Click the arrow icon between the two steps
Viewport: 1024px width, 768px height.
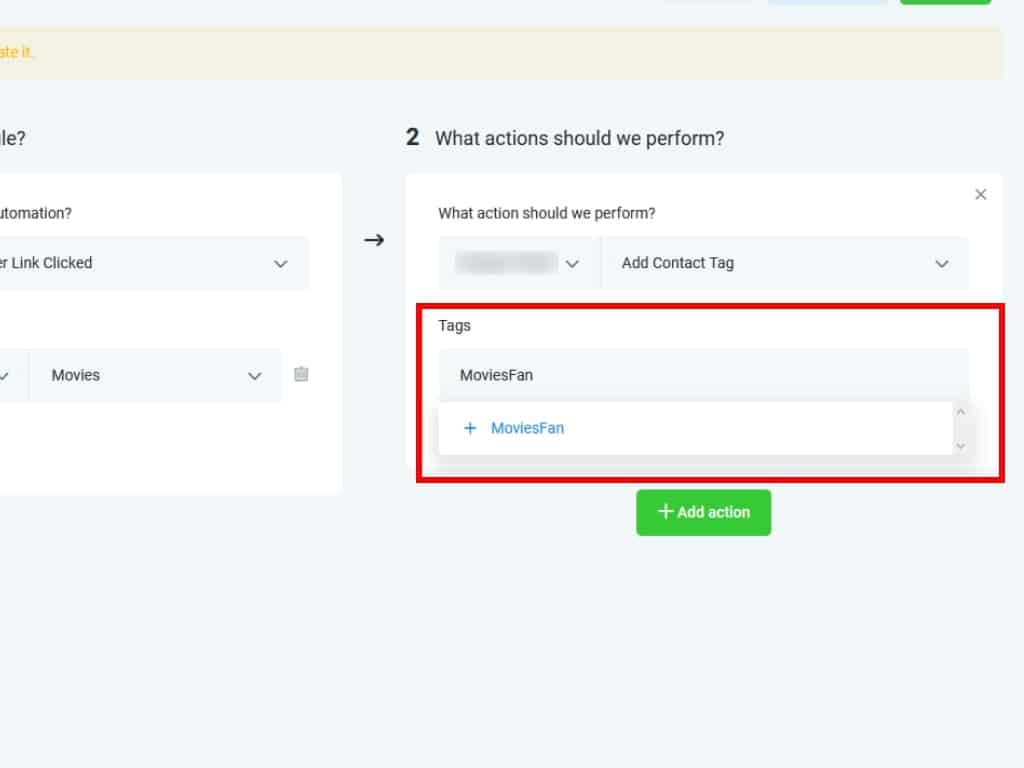pyautogui.click(x=374, y=241)
